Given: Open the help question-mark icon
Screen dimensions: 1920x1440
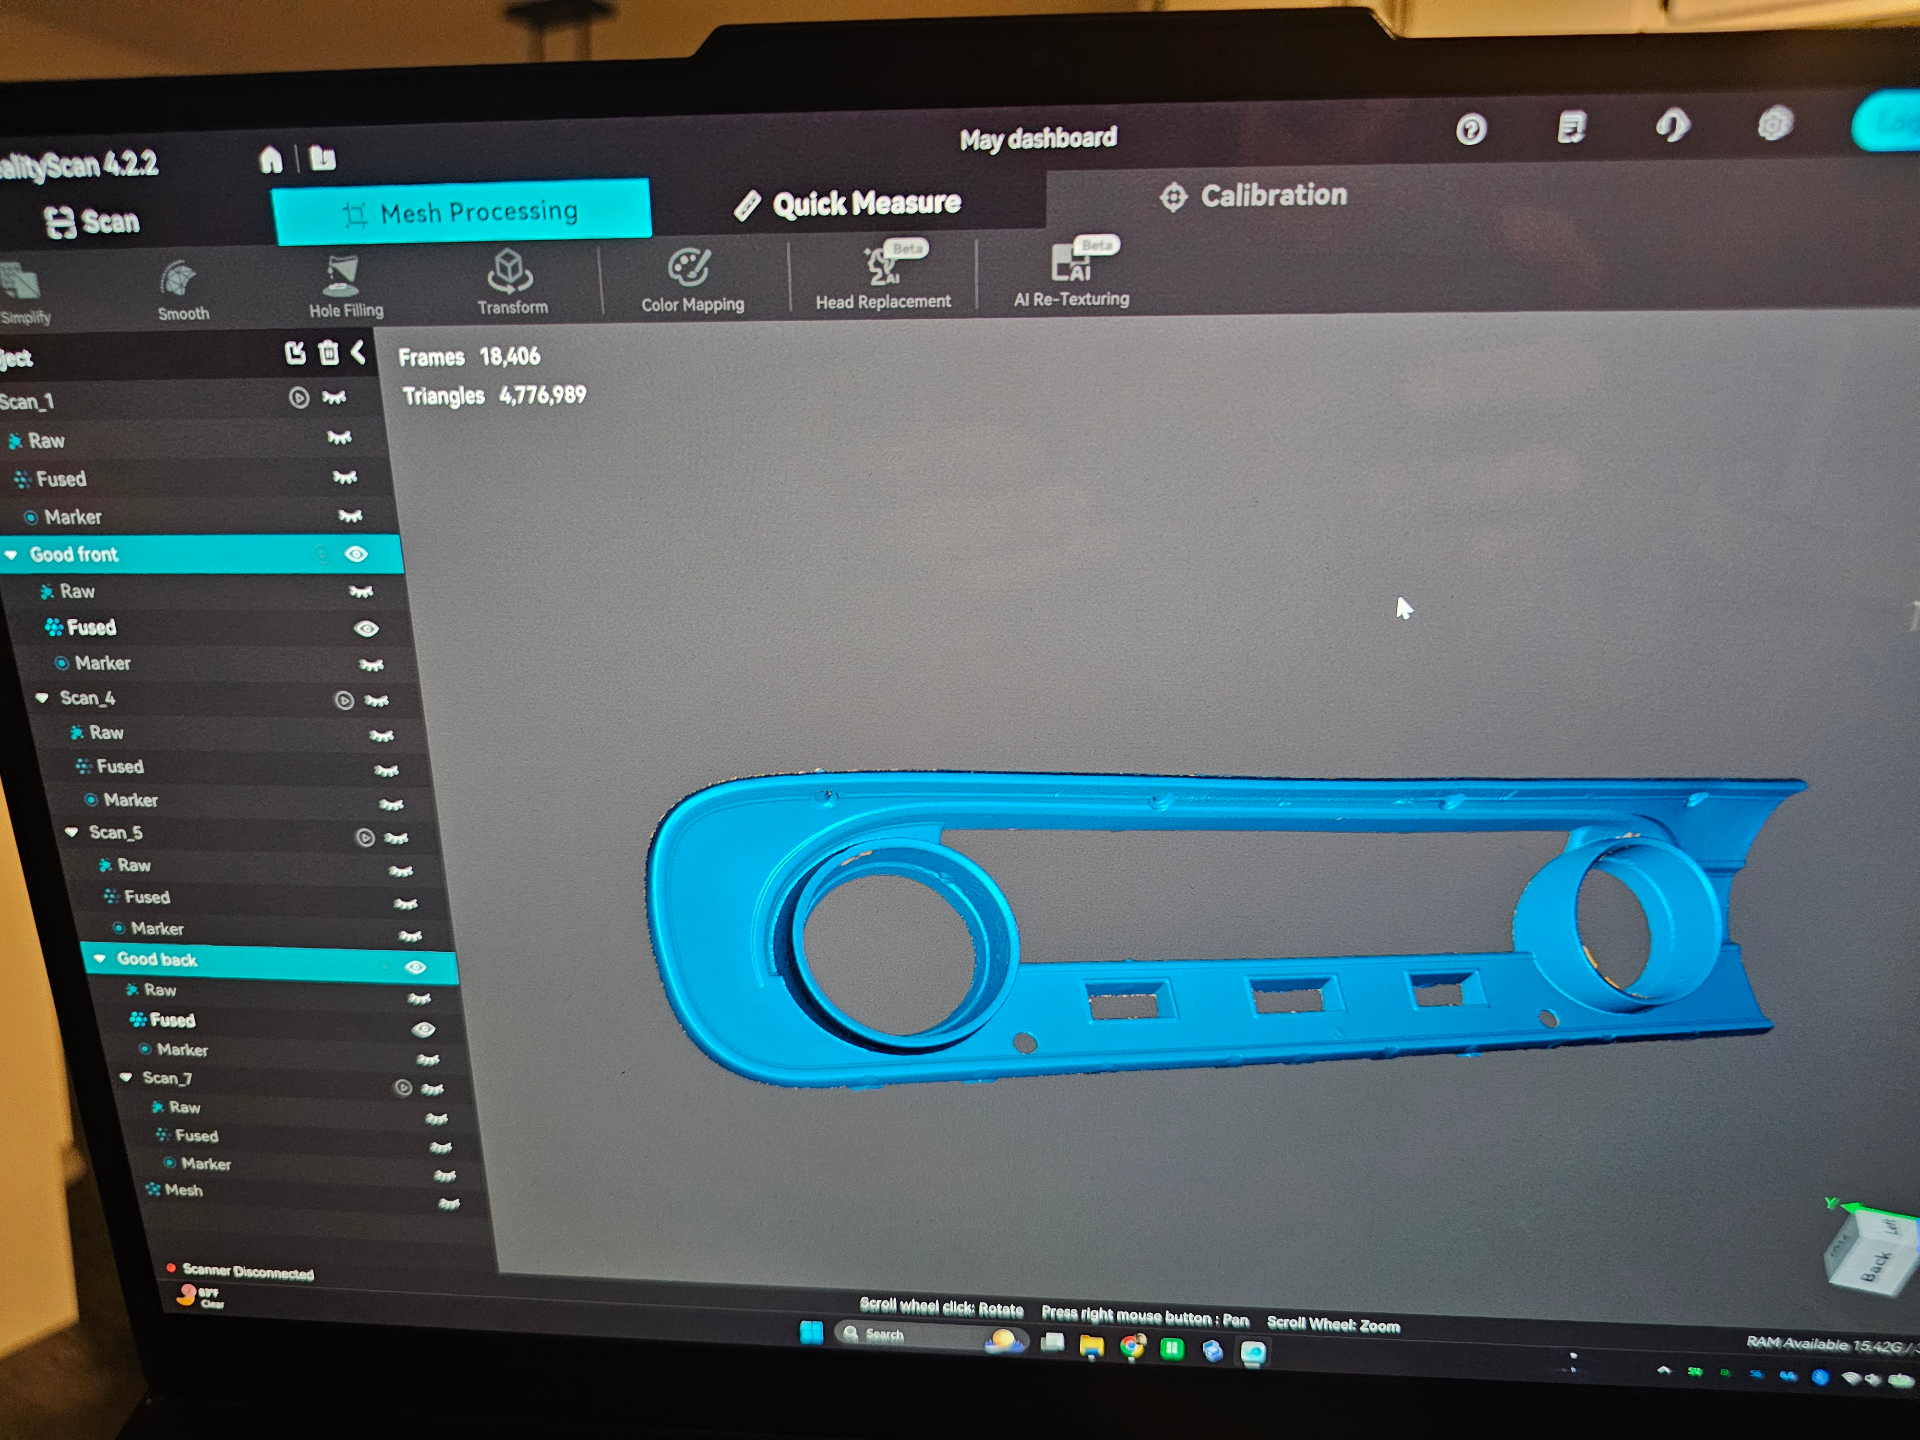Looking at the screenshot, I should 1471,130.
